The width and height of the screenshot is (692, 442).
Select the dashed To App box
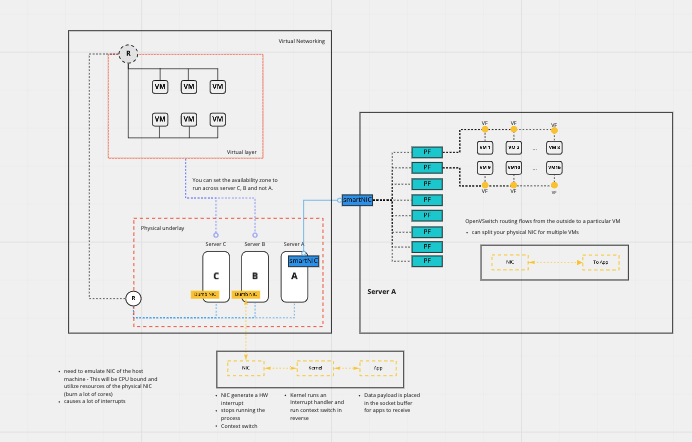(600, 263)
